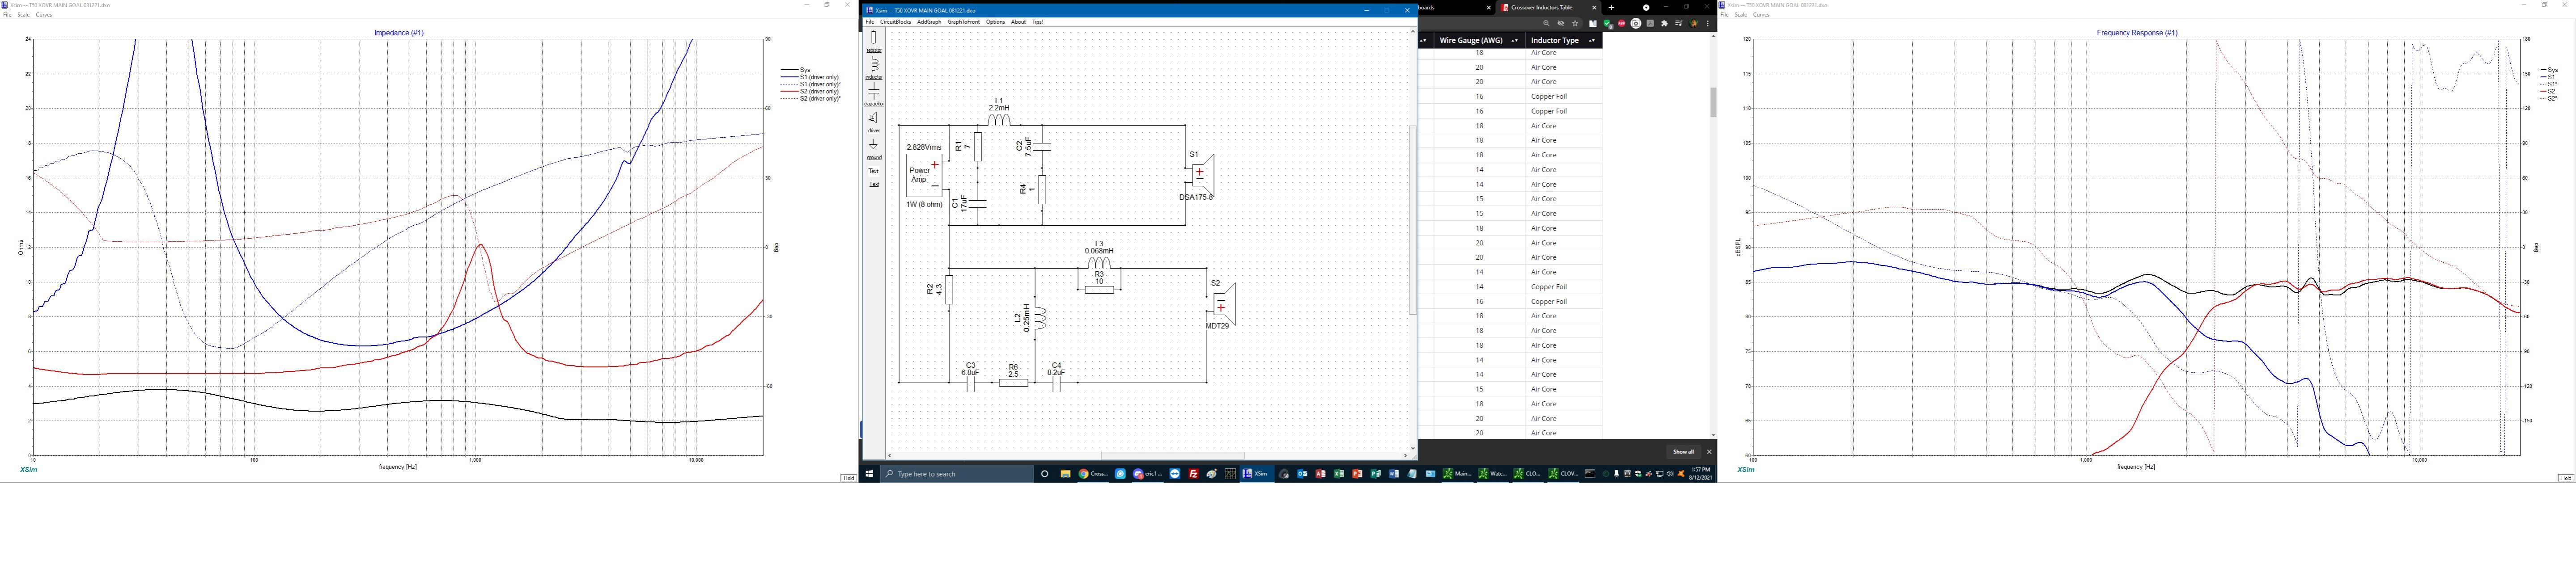Click Hold button in Impedance window
The width and height of the screenshot is (2576, 564).
coord(848,478)
